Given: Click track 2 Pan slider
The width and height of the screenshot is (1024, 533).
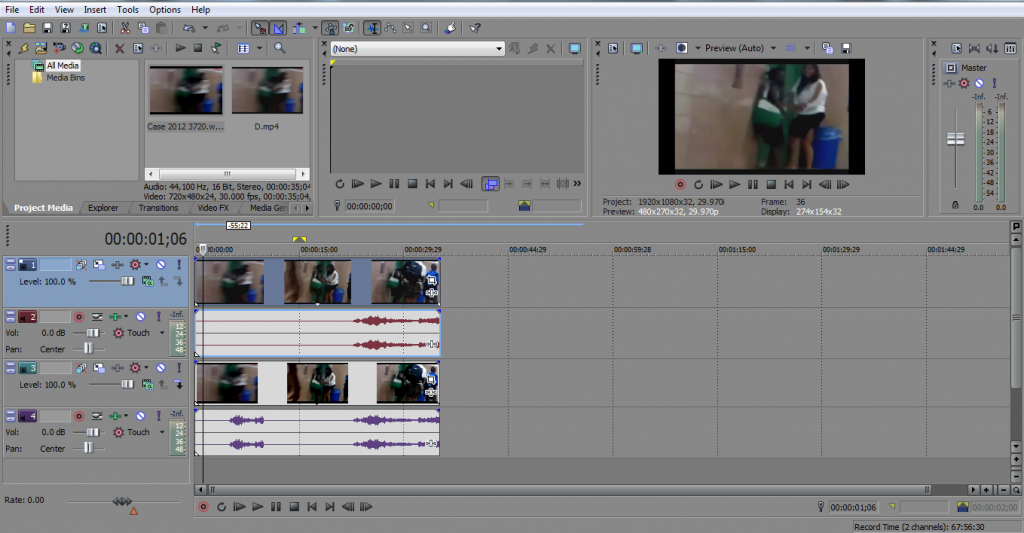Looking at the screenshot, I should [88, 349].
